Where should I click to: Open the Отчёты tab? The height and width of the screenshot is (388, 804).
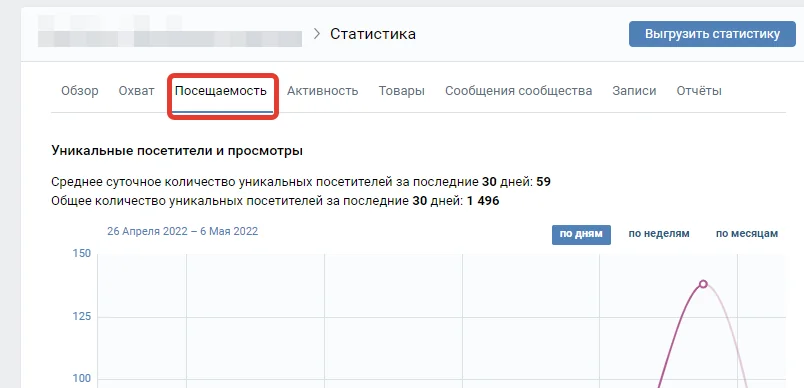coord(699,91)
